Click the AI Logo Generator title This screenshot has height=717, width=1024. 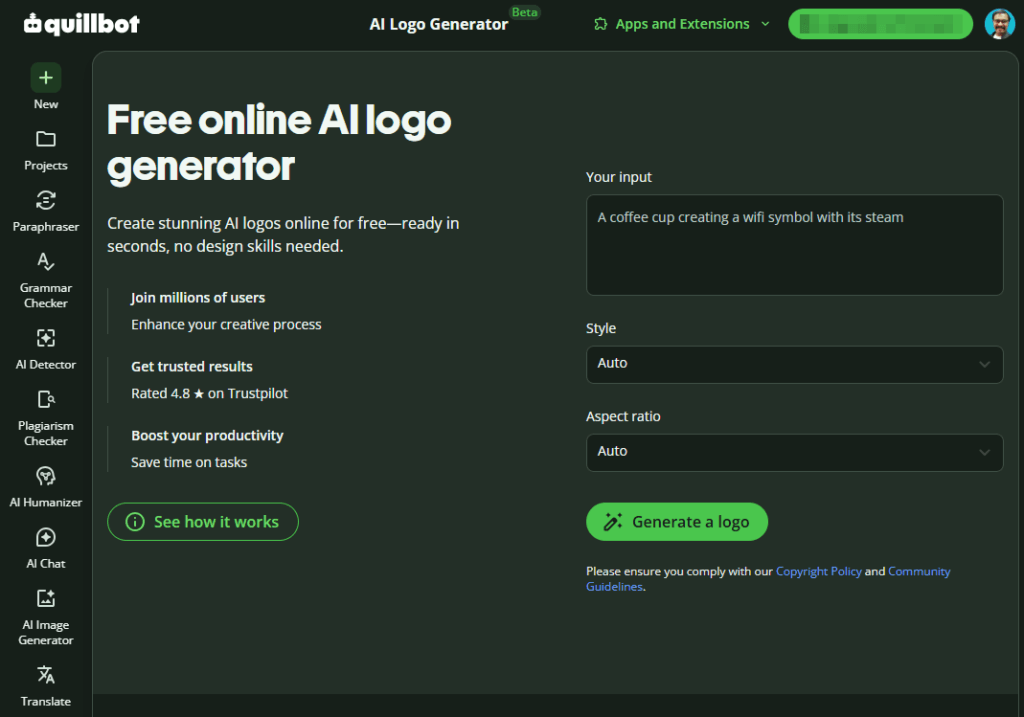pos(438,24)
